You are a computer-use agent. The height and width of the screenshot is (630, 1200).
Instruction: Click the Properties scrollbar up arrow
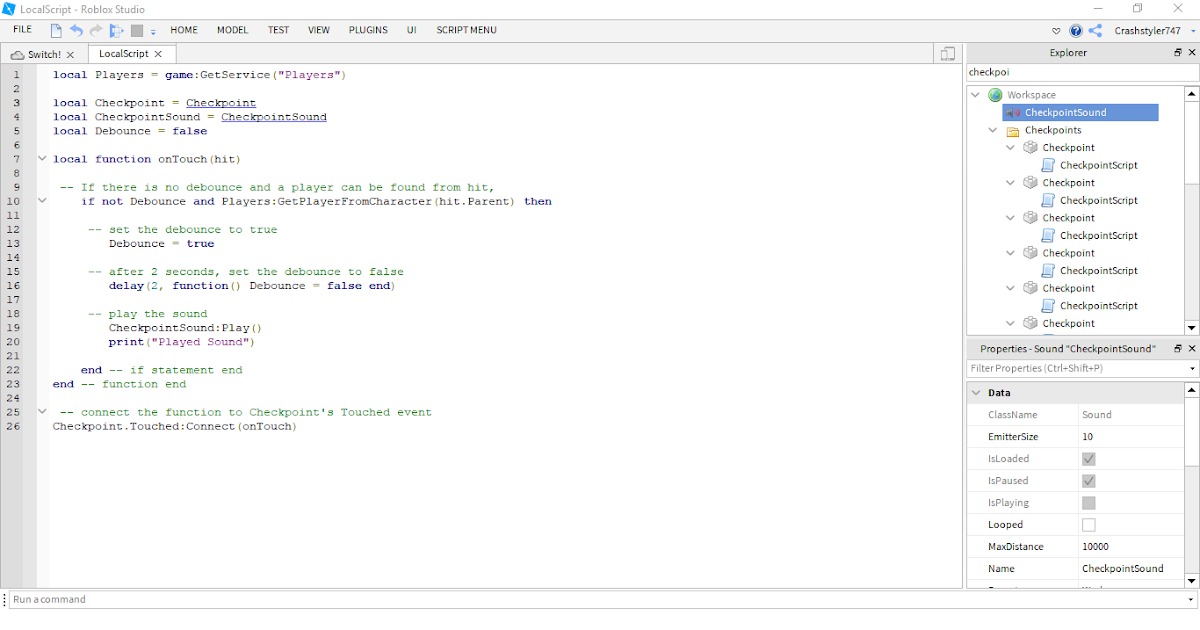[1191, 388]
